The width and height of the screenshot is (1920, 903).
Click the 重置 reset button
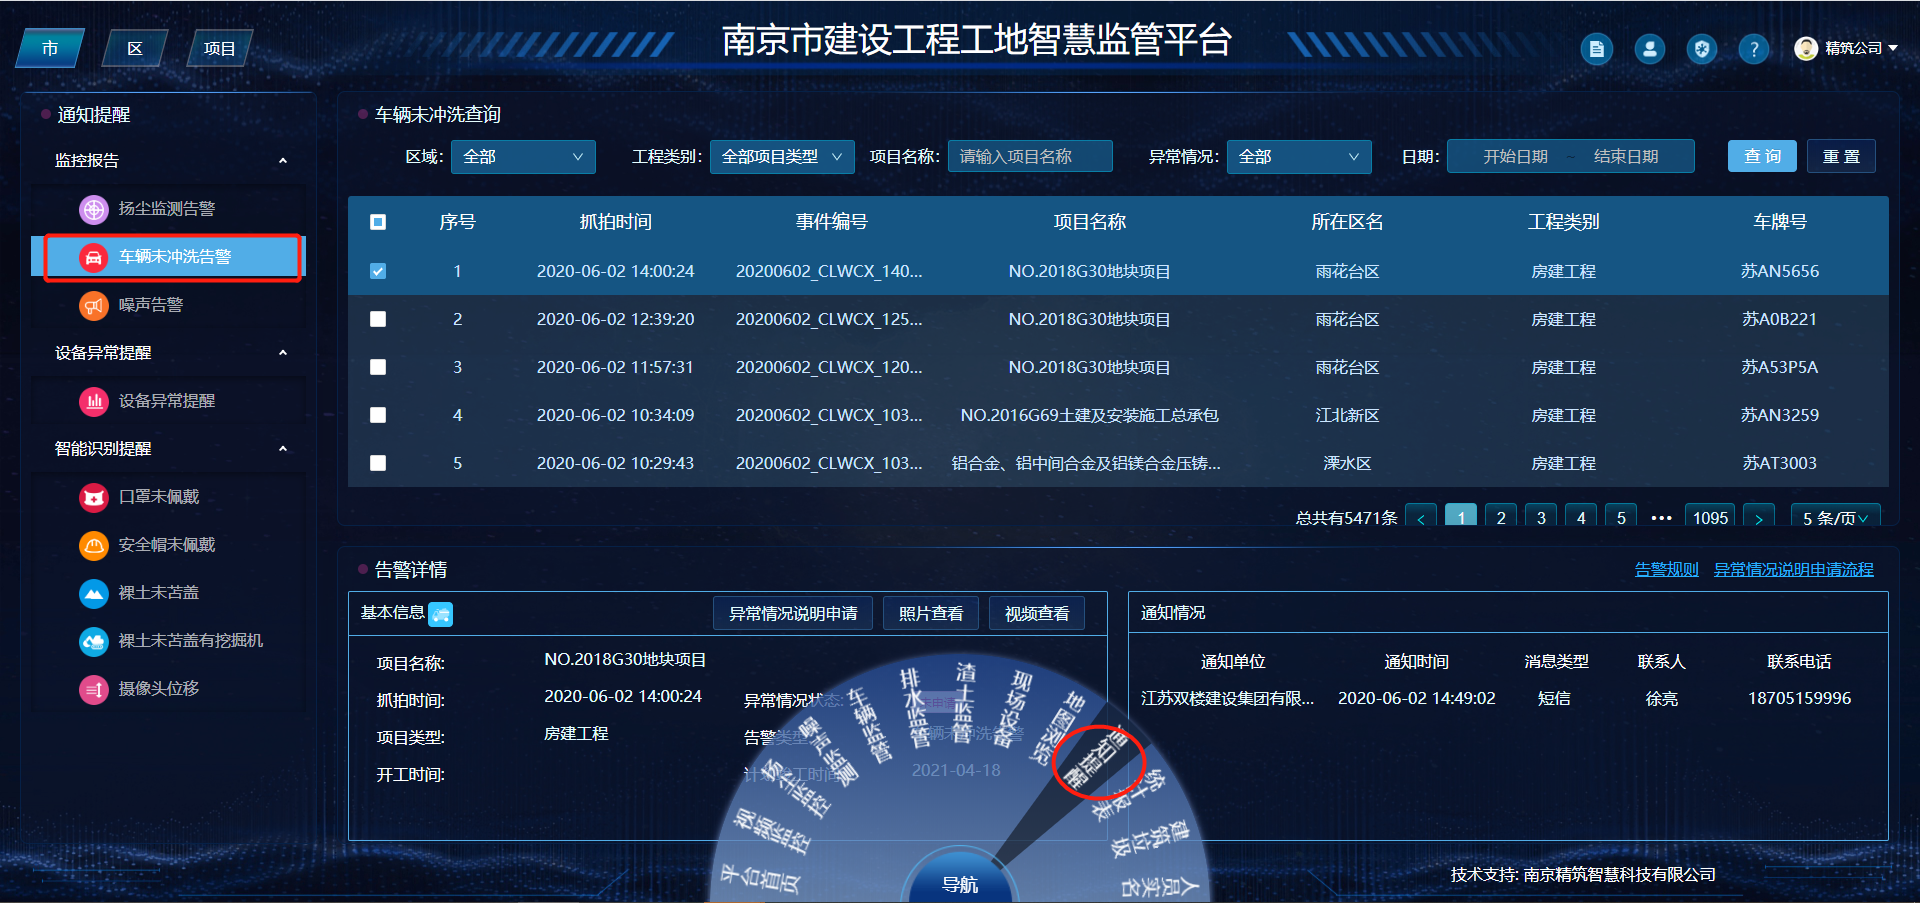point(1841,156)
